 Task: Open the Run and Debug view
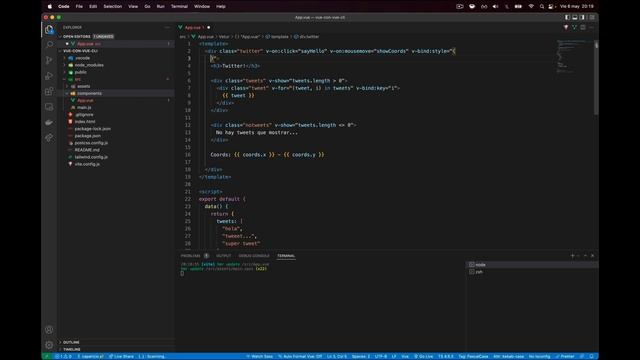click(x=49, y=76)
